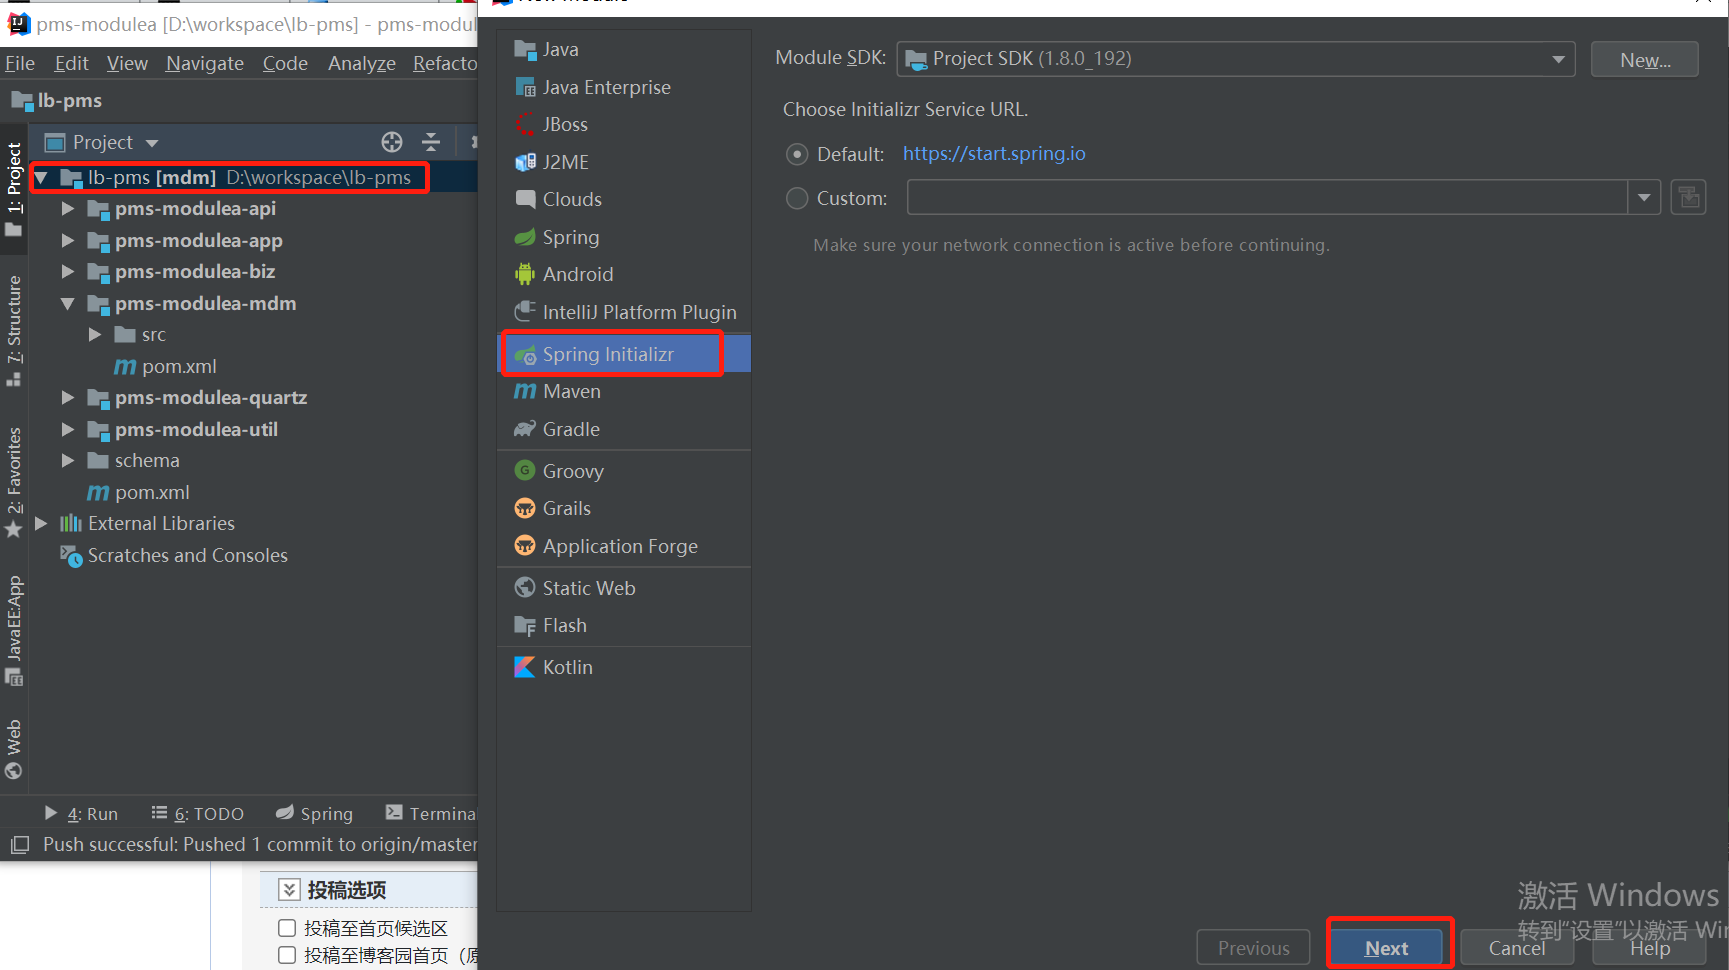Click Cancel button
The width and height of the screenshot is (1729, 970).
click(x=1517, y=948)
